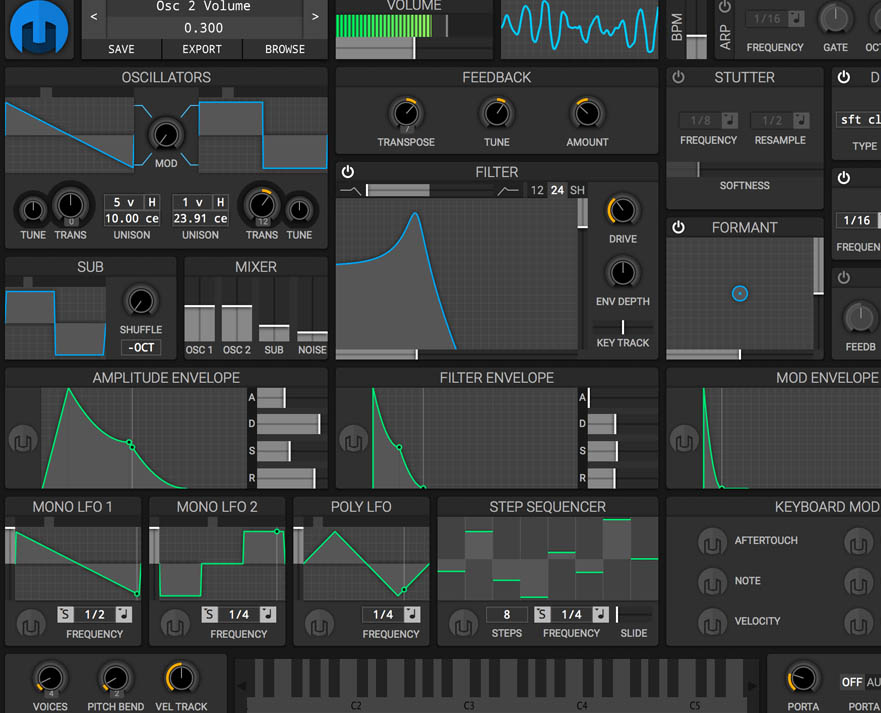The image size is (881, 713).
Task: Toggle the Formant section power button
Action: click(678, 228)
